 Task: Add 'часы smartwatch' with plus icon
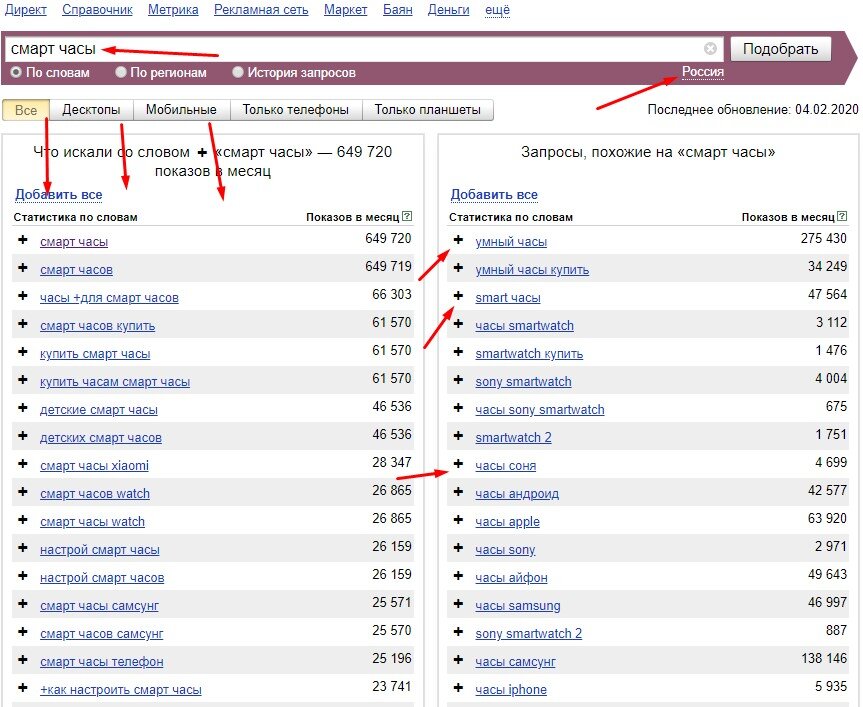[x=458, y=324]
